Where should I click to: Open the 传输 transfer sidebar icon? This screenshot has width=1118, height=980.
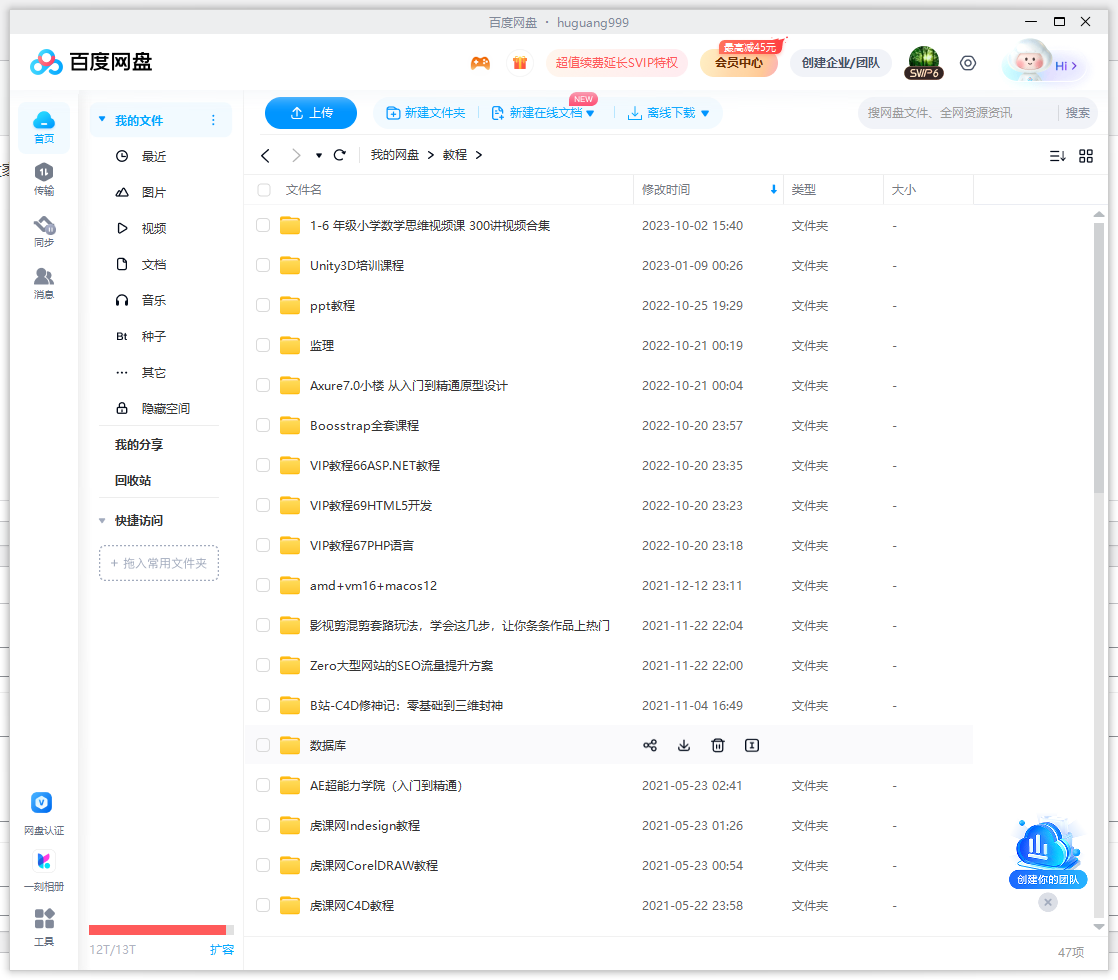[43, 179]
